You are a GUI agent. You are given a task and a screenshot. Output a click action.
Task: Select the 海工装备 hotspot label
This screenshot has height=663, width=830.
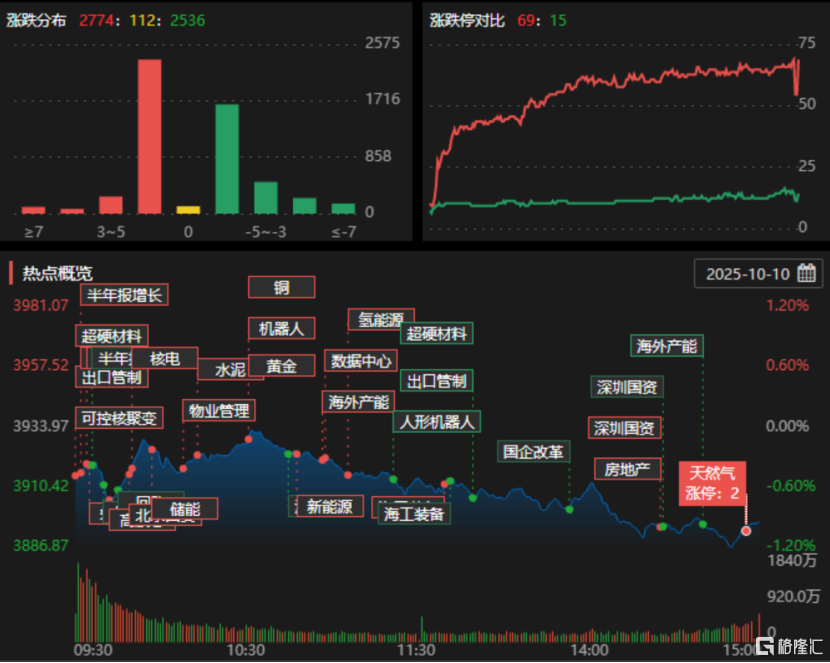click(414, 513)
